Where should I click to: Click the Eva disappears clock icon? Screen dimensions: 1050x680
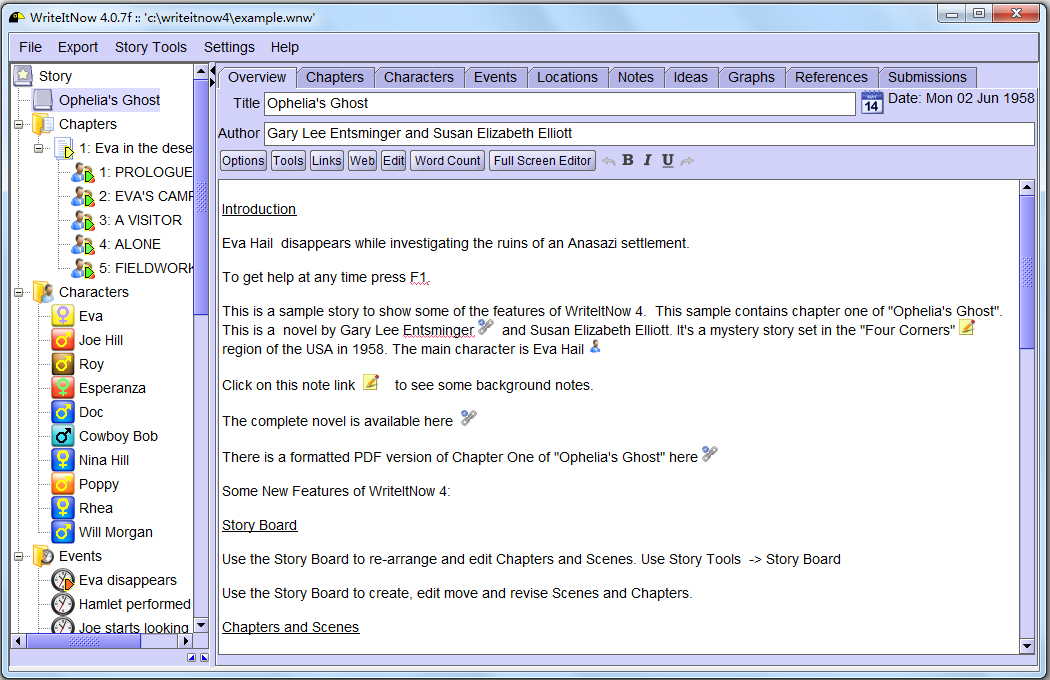click(x=63, y=580)
